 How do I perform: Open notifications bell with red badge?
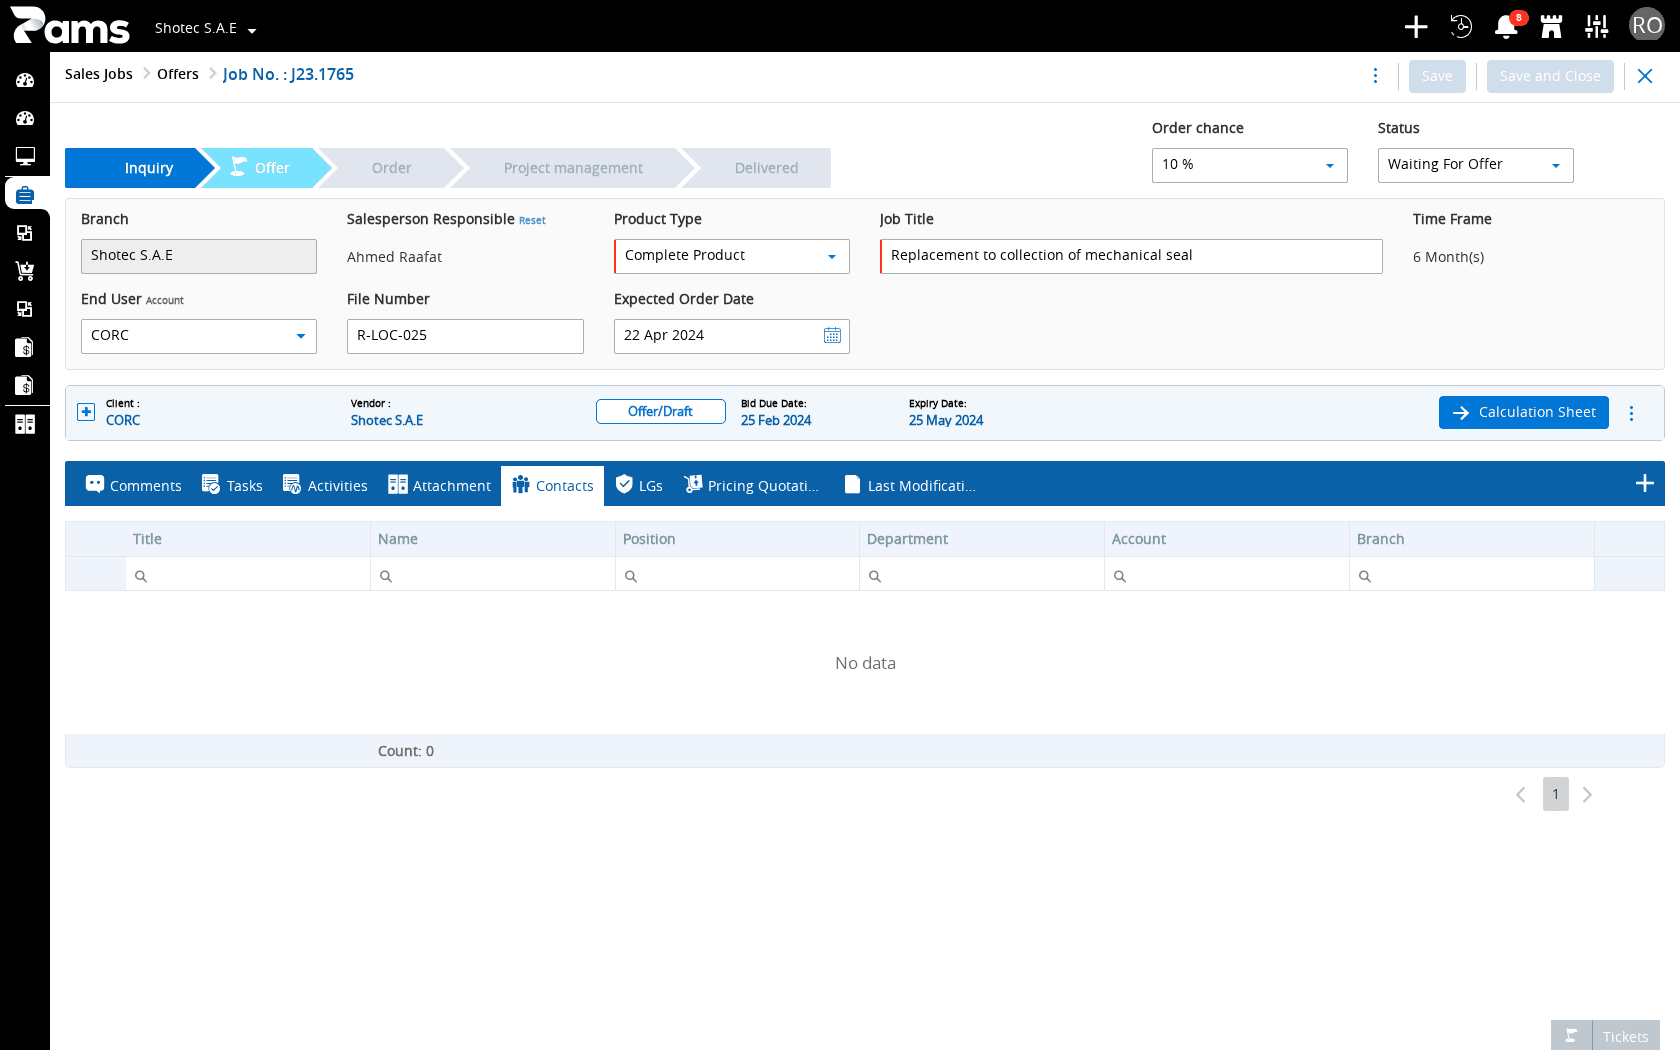click(1506, 27)
